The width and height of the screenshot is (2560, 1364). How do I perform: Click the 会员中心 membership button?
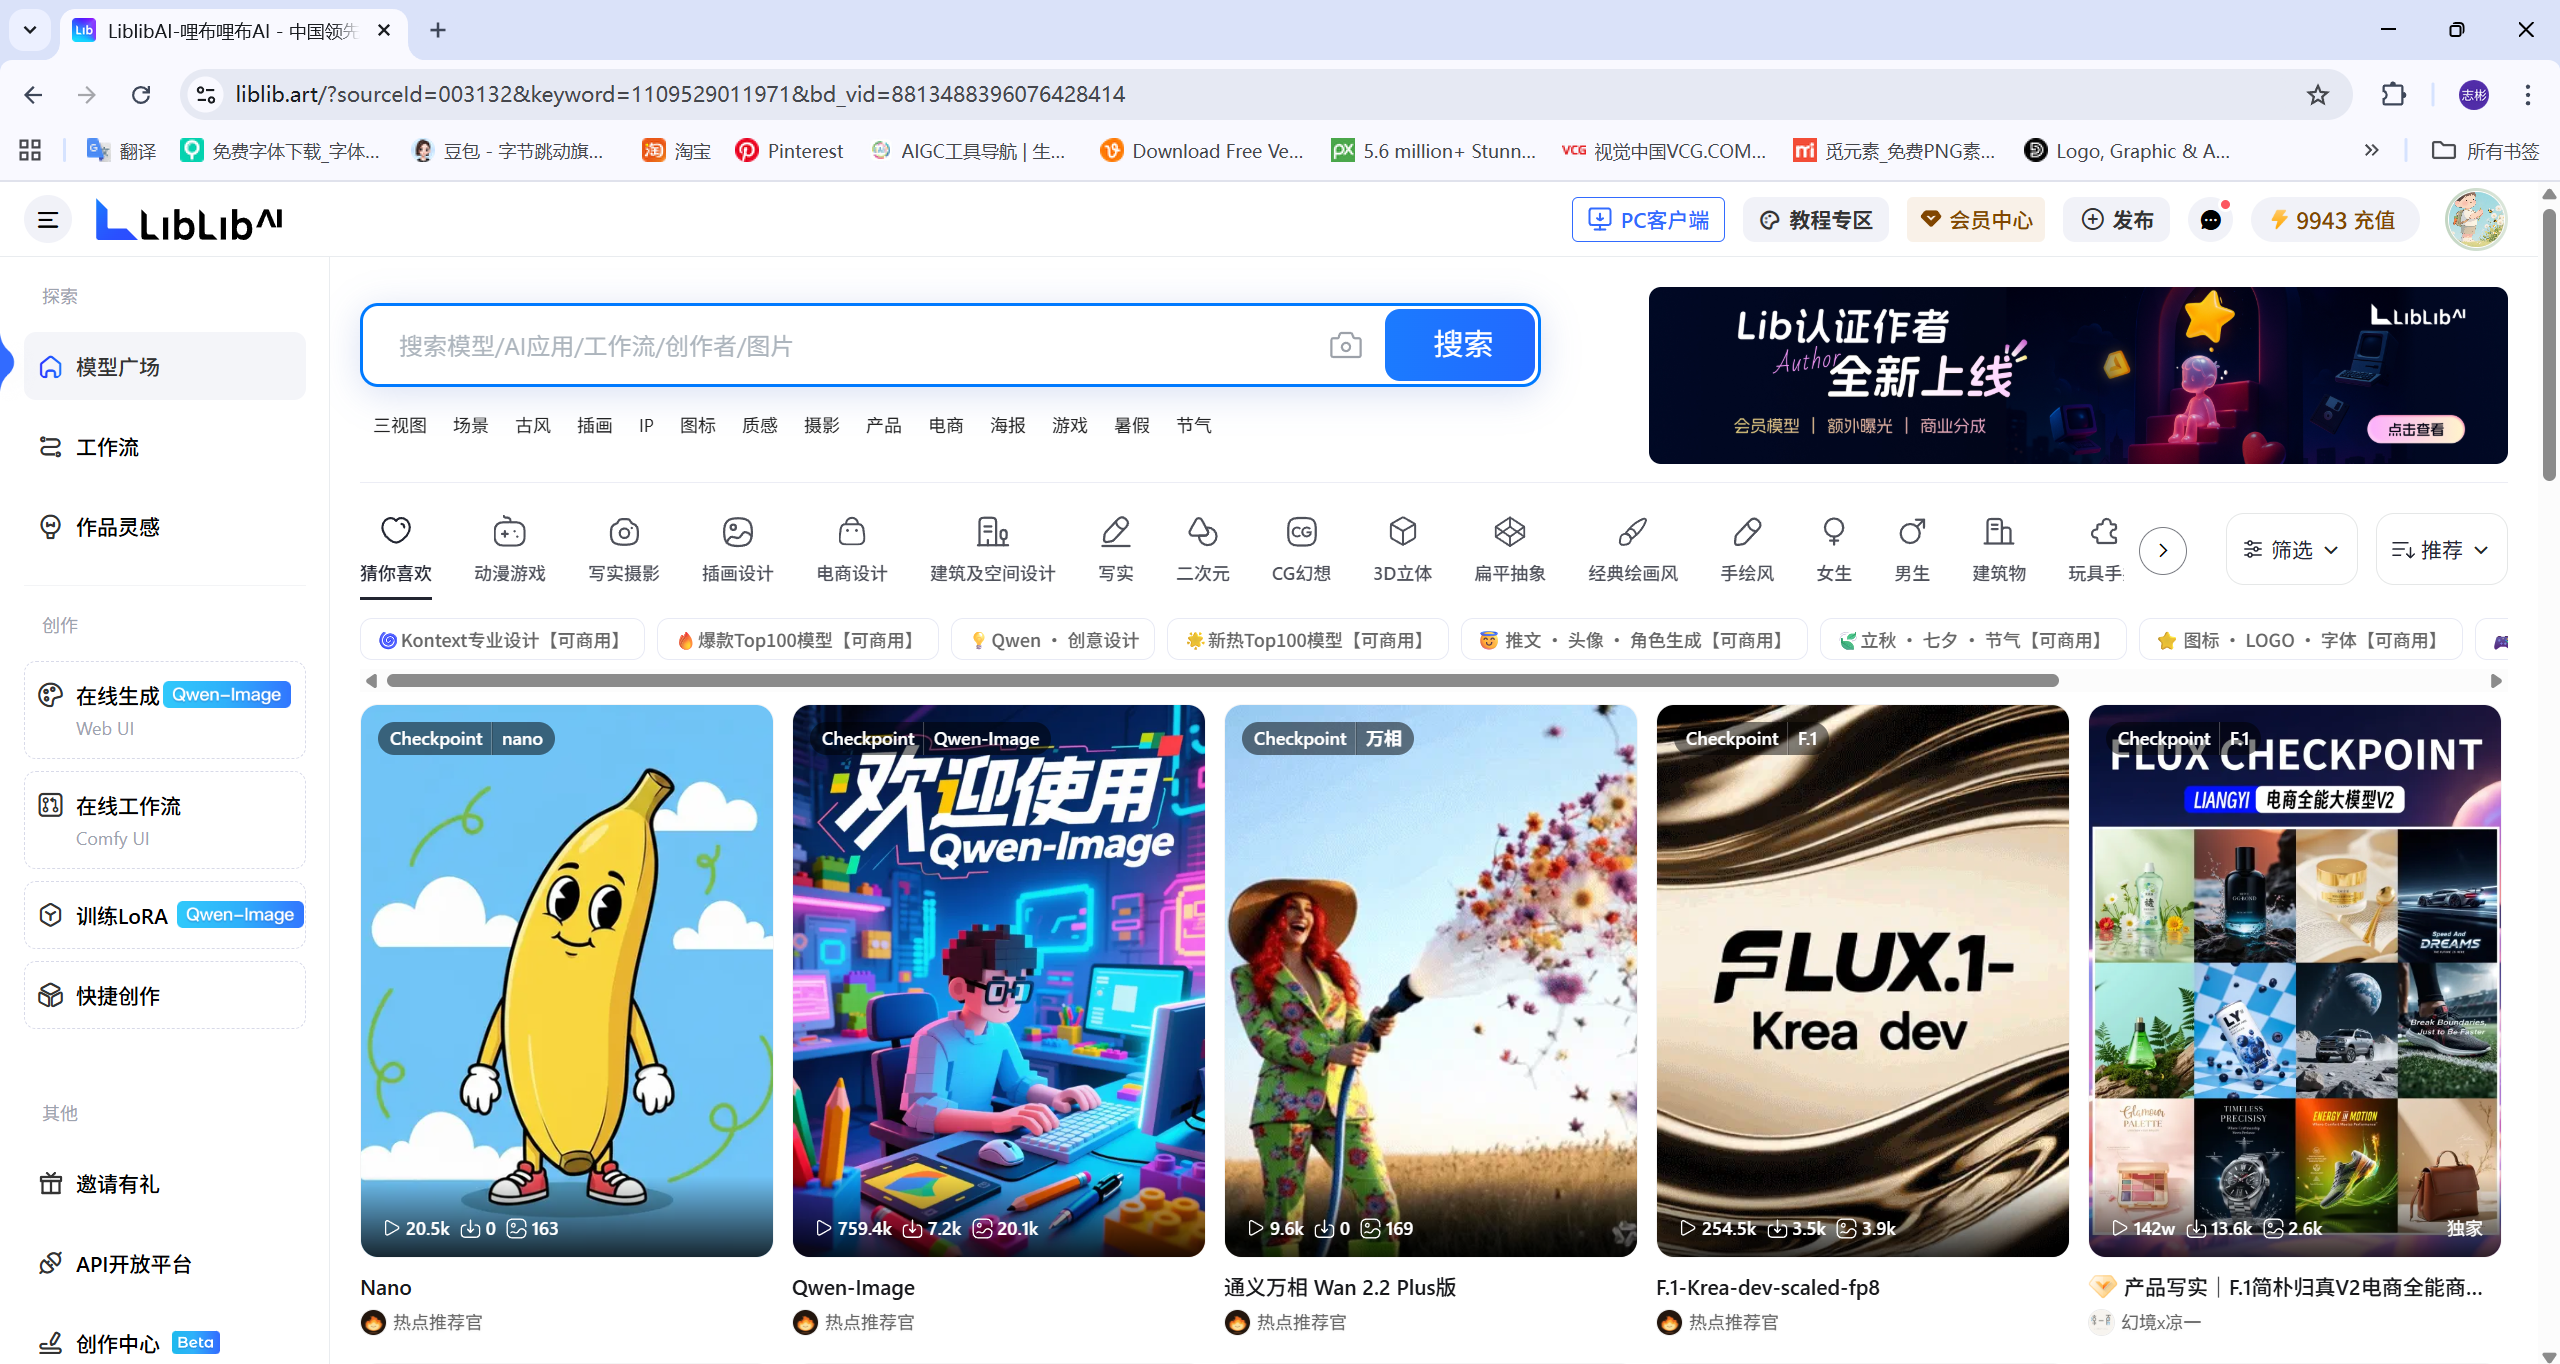[1975, 220]
